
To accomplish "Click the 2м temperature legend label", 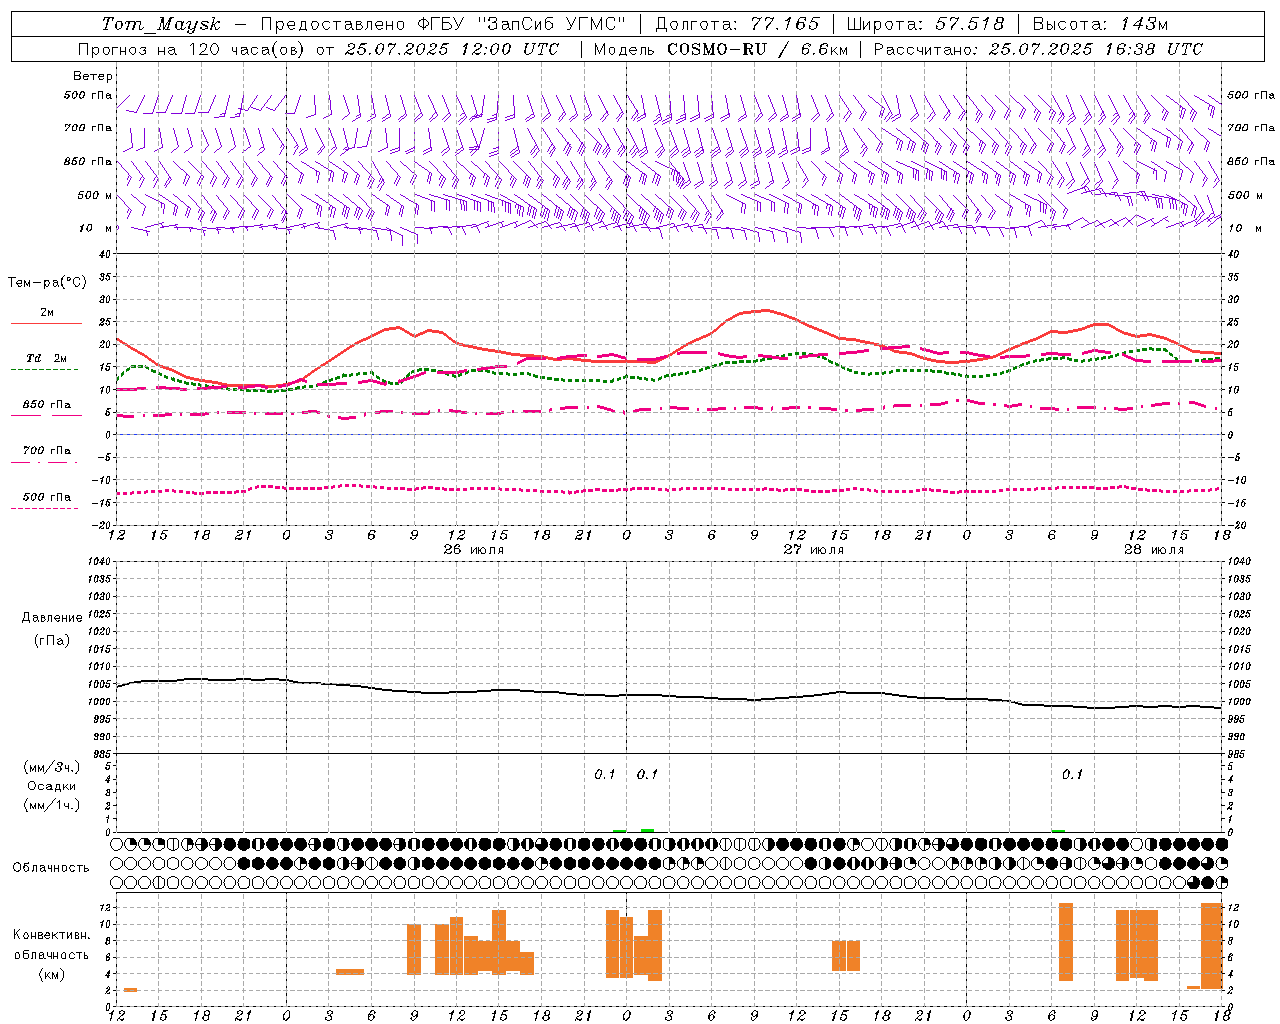I will coord(47,313).
